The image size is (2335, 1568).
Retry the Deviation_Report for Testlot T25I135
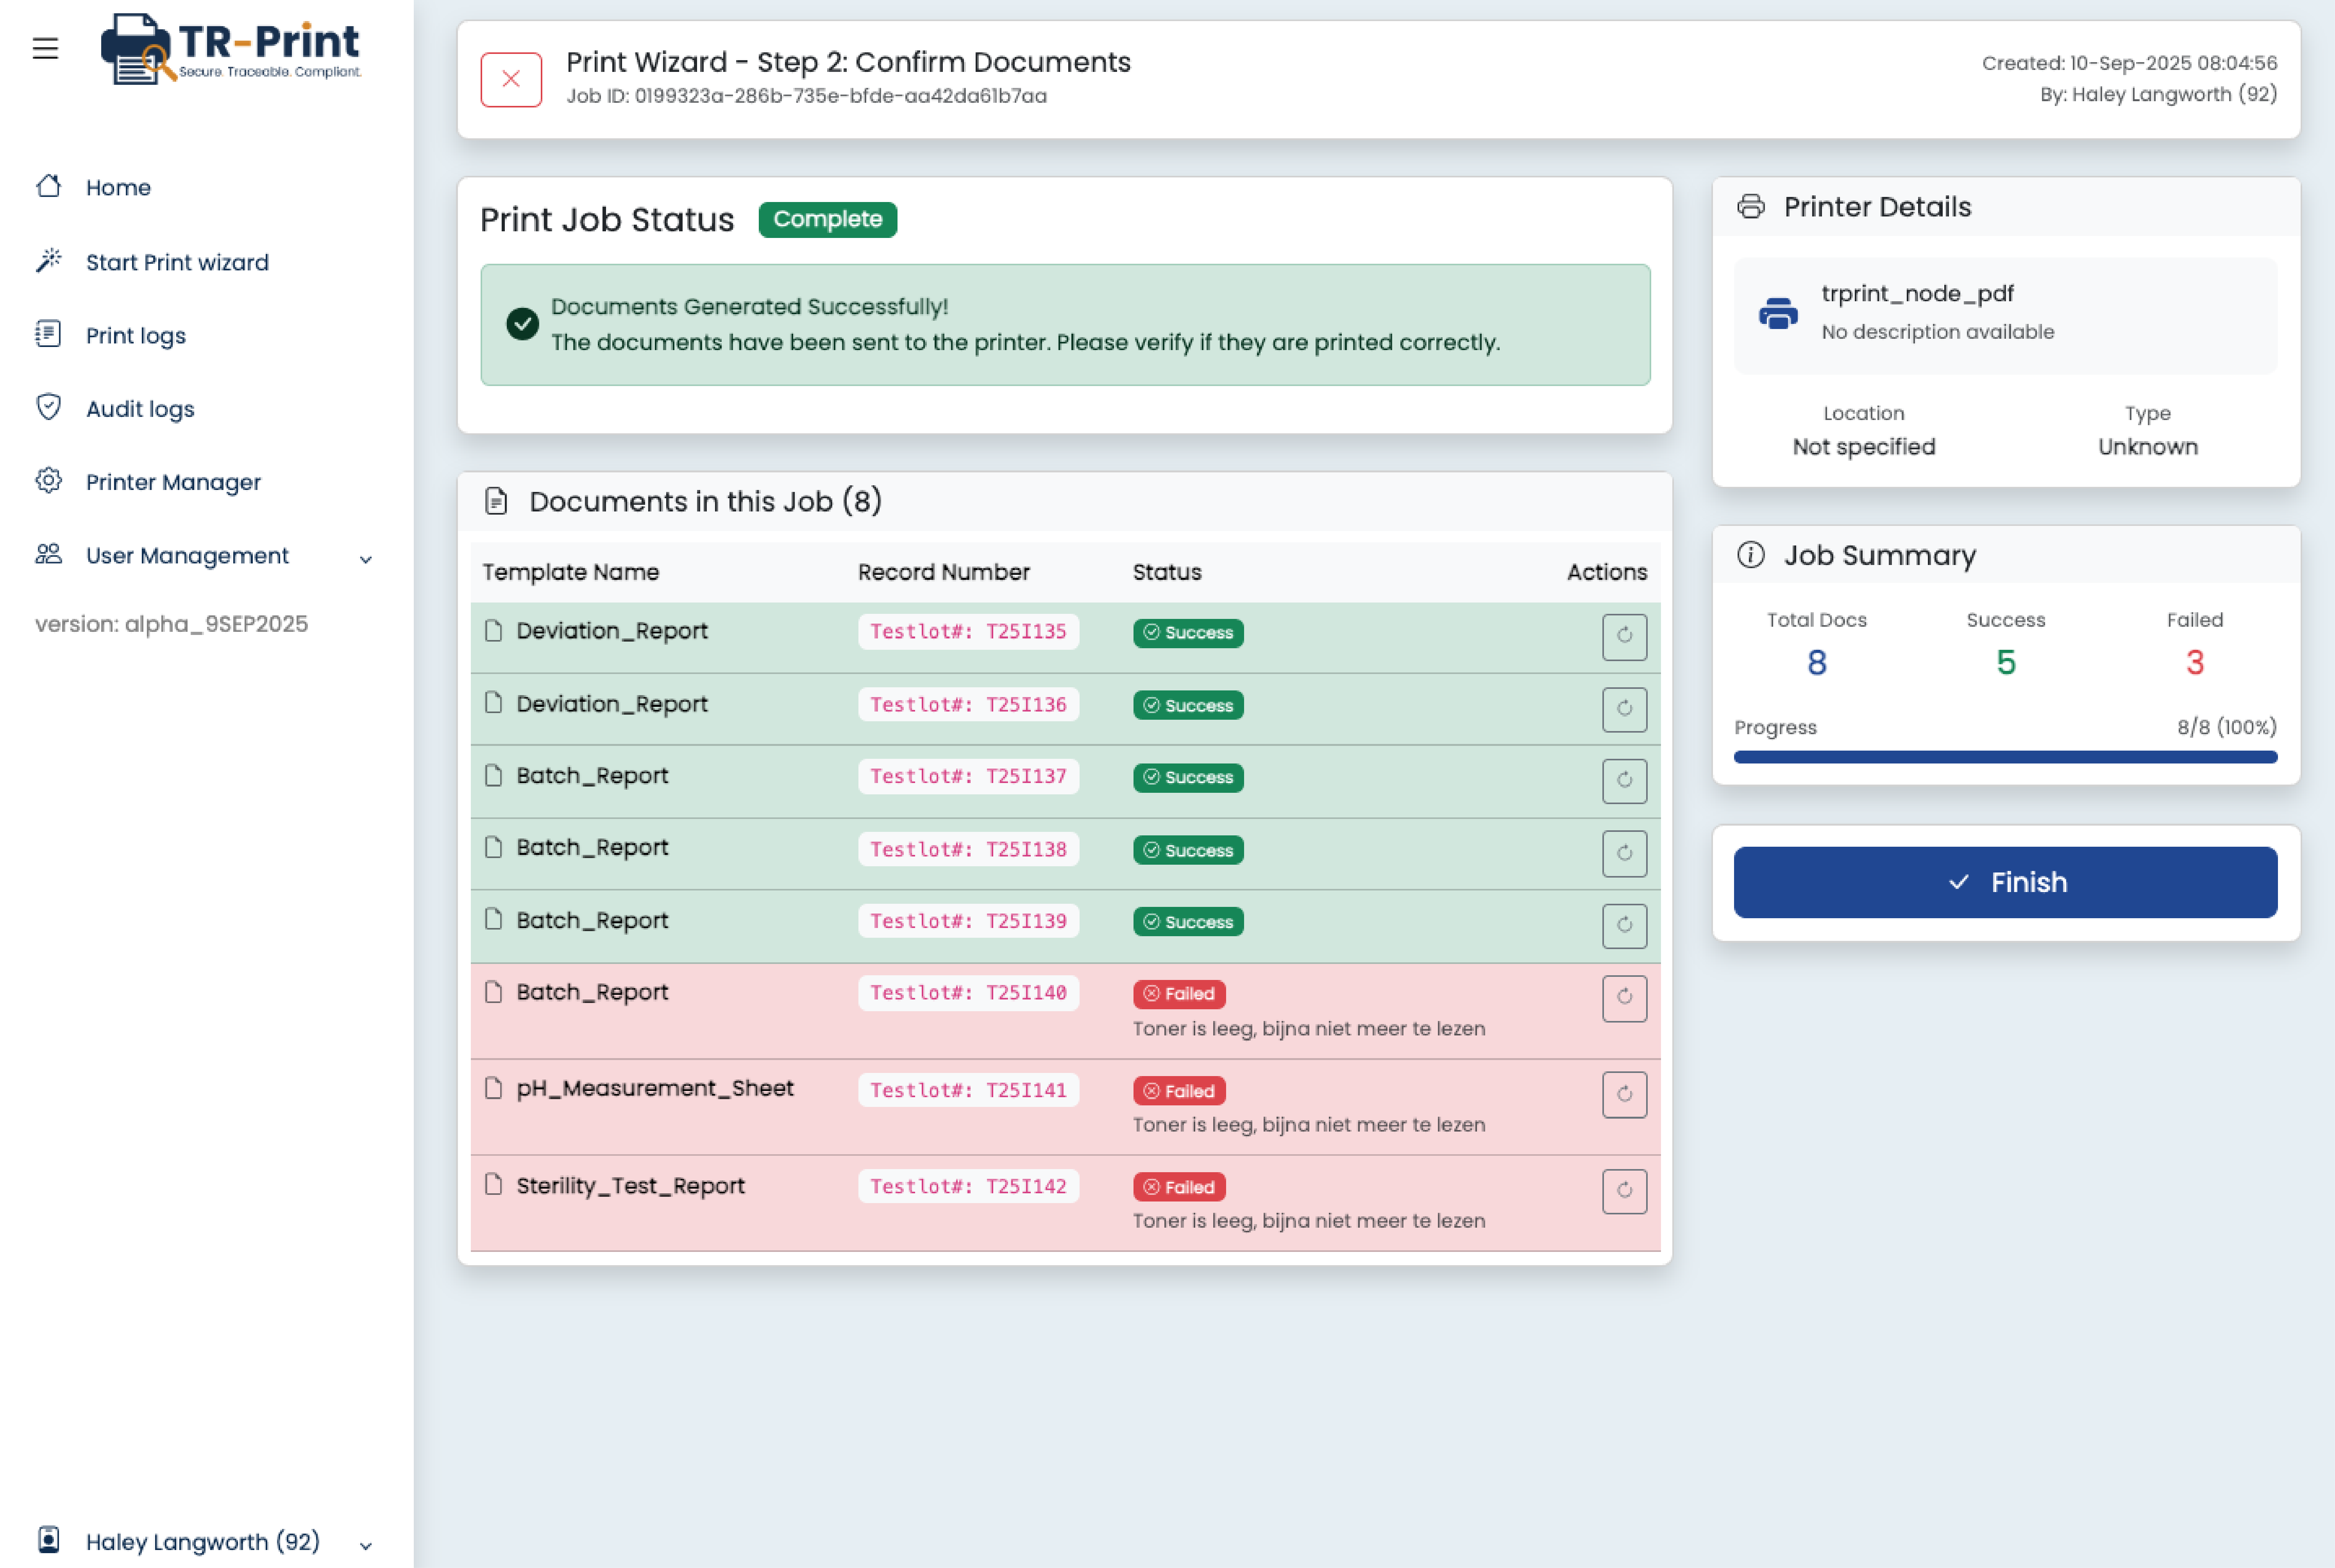coord(1624,636)
